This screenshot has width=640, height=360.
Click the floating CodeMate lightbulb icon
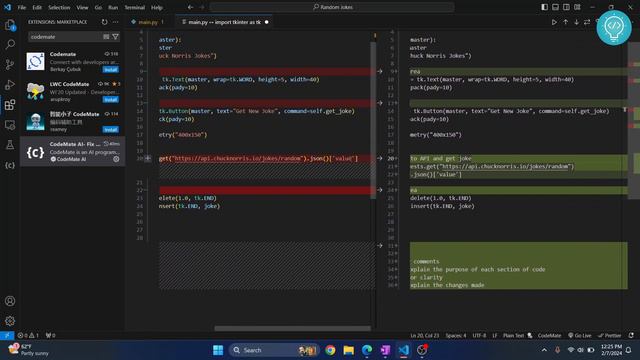[614, 27]
